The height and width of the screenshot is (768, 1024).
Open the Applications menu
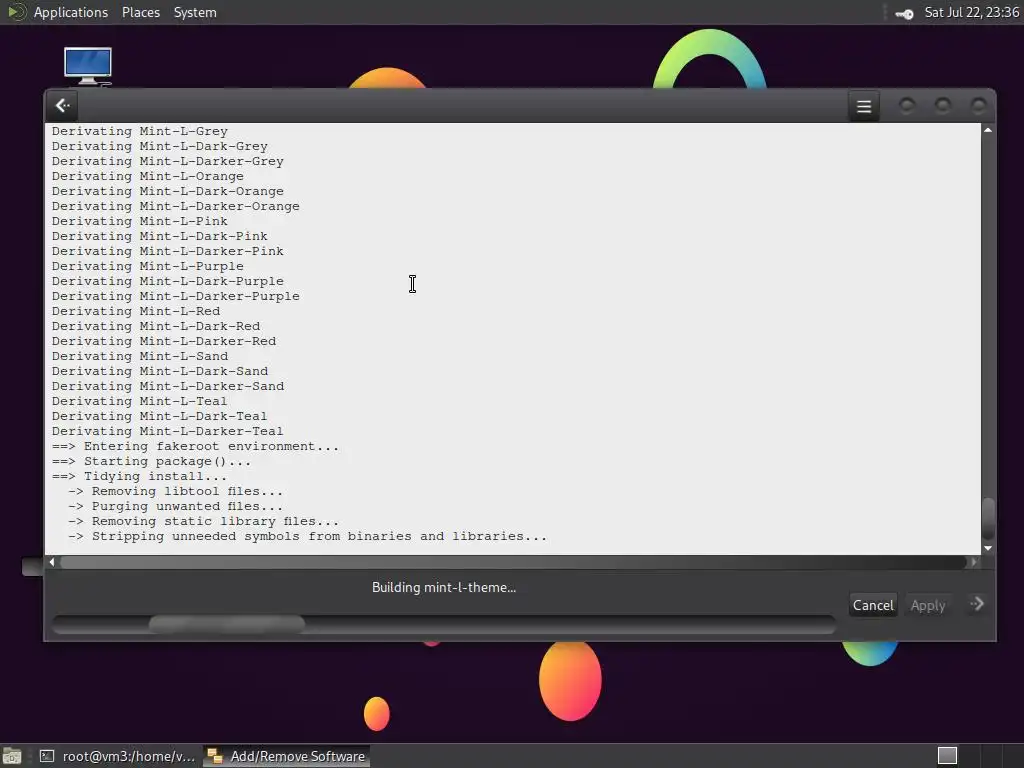click(71, 12)
